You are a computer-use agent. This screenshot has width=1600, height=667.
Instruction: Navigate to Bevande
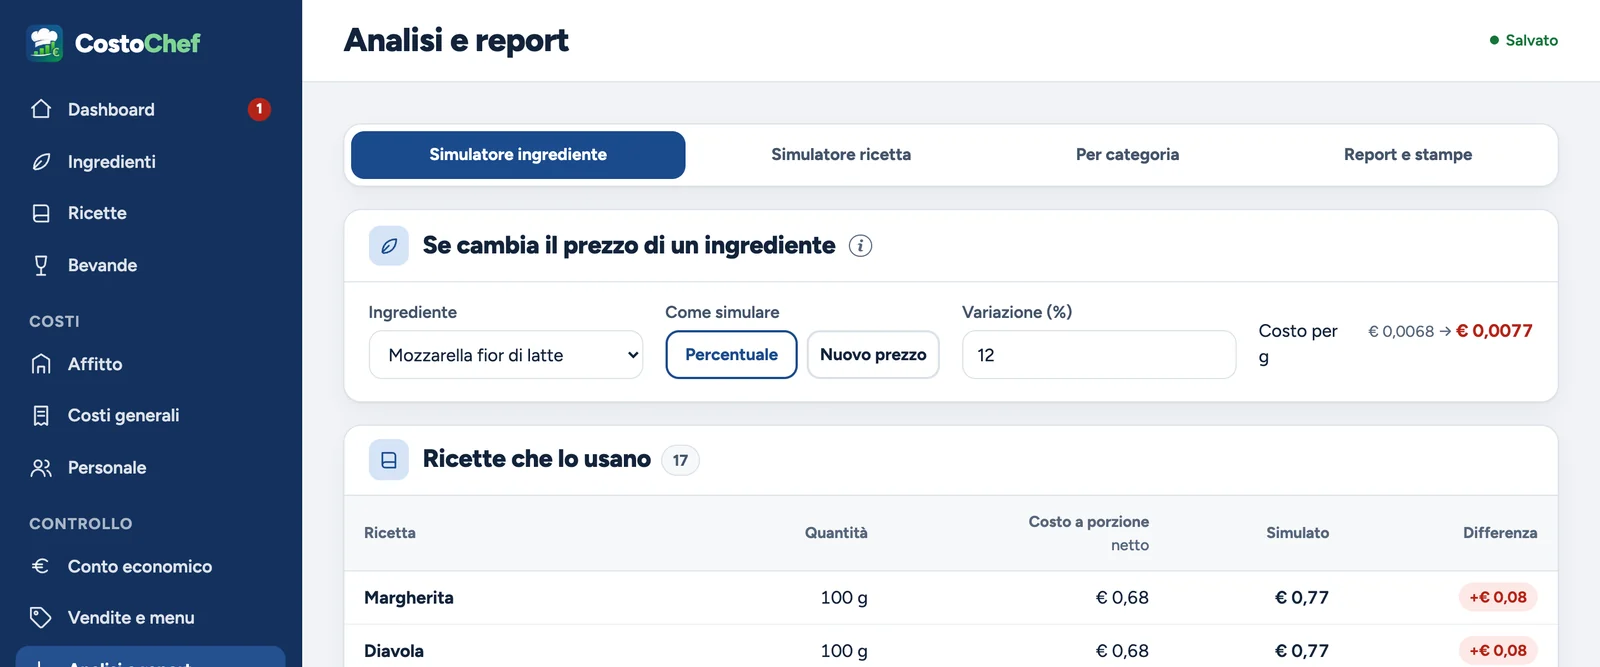(x=151, y=265)
